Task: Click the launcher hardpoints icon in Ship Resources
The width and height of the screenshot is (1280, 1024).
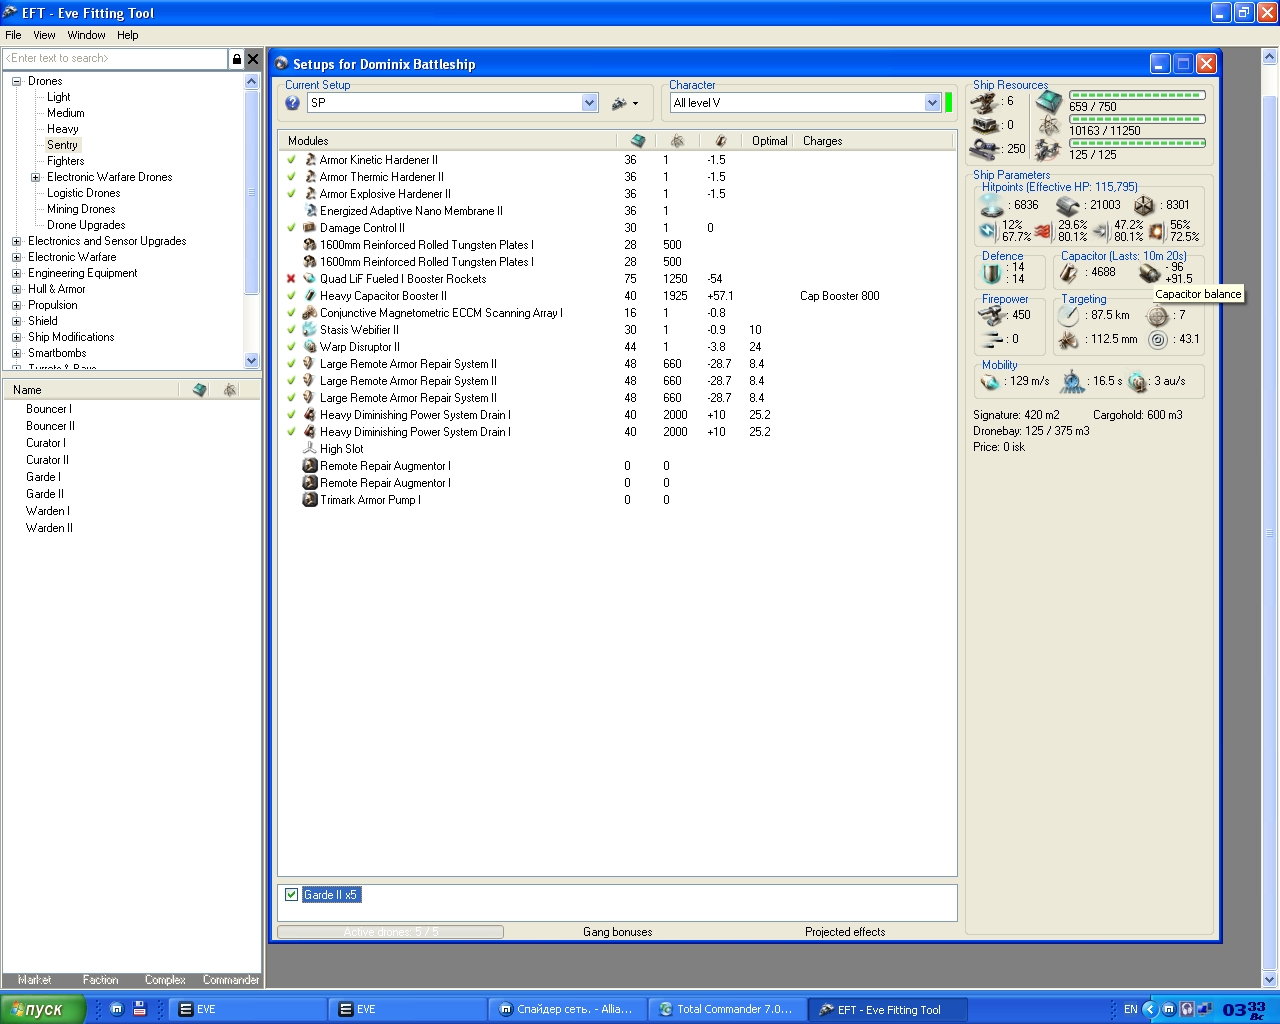Action: (986, 126)
